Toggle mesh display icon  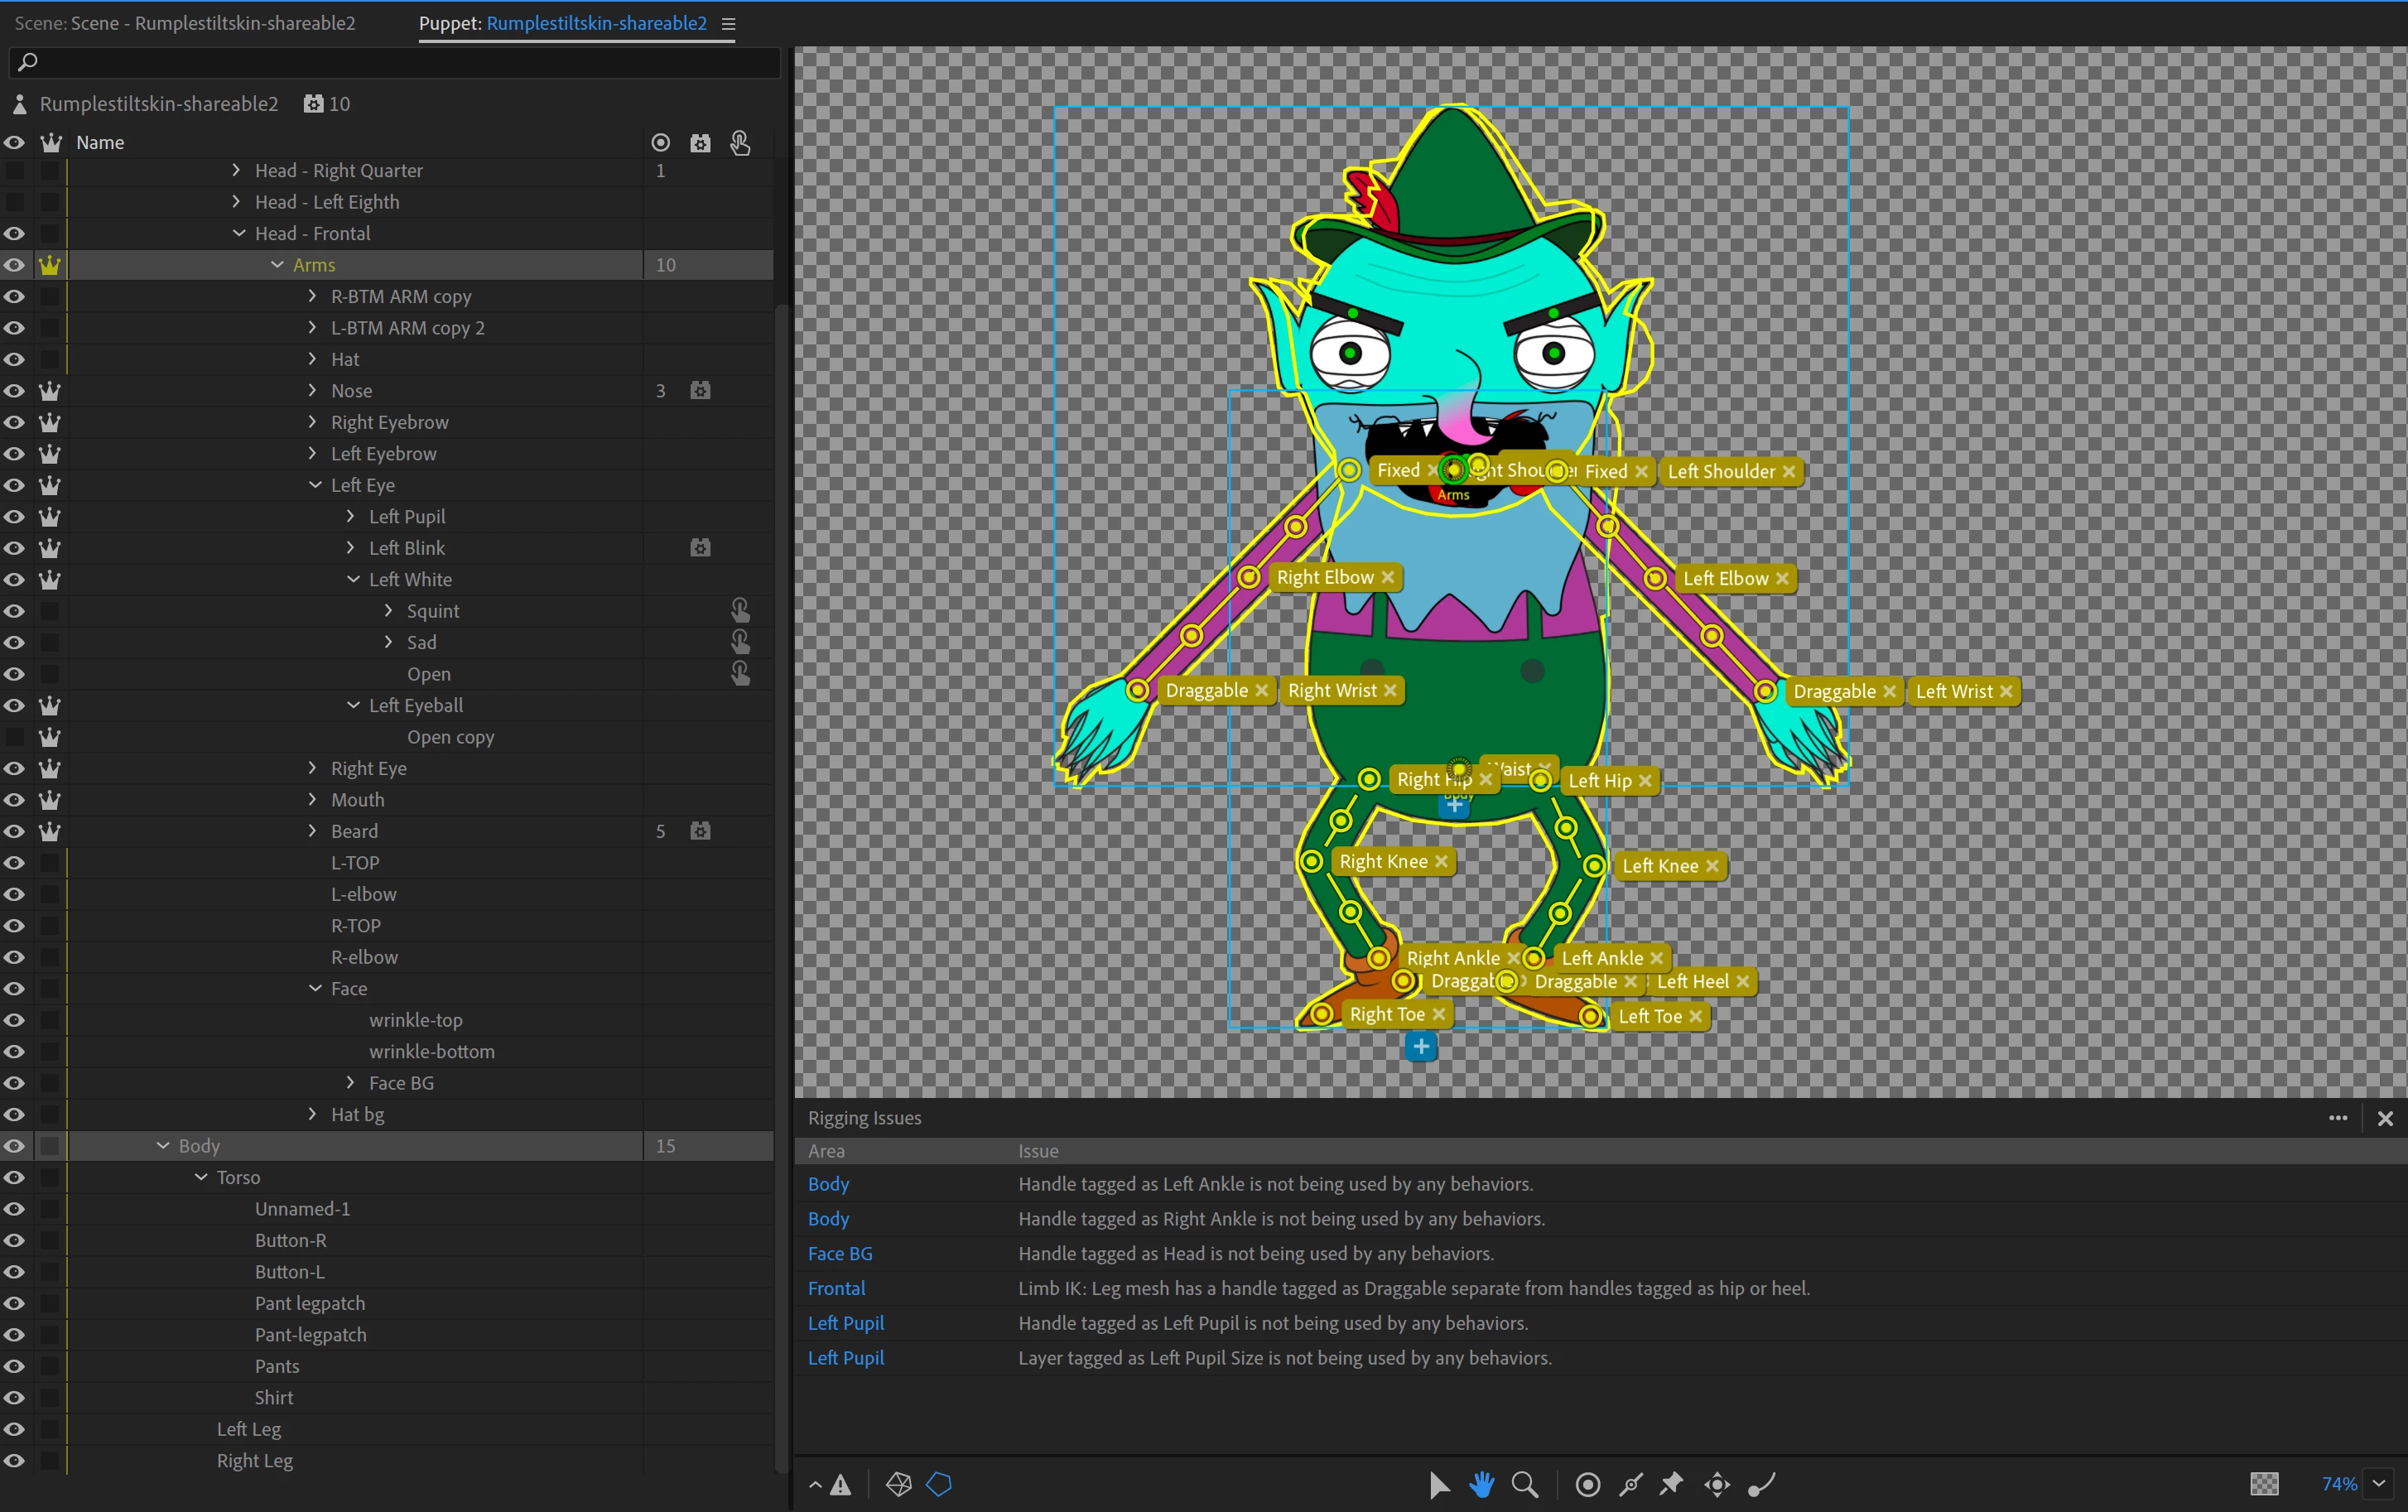coord(898,1484)
